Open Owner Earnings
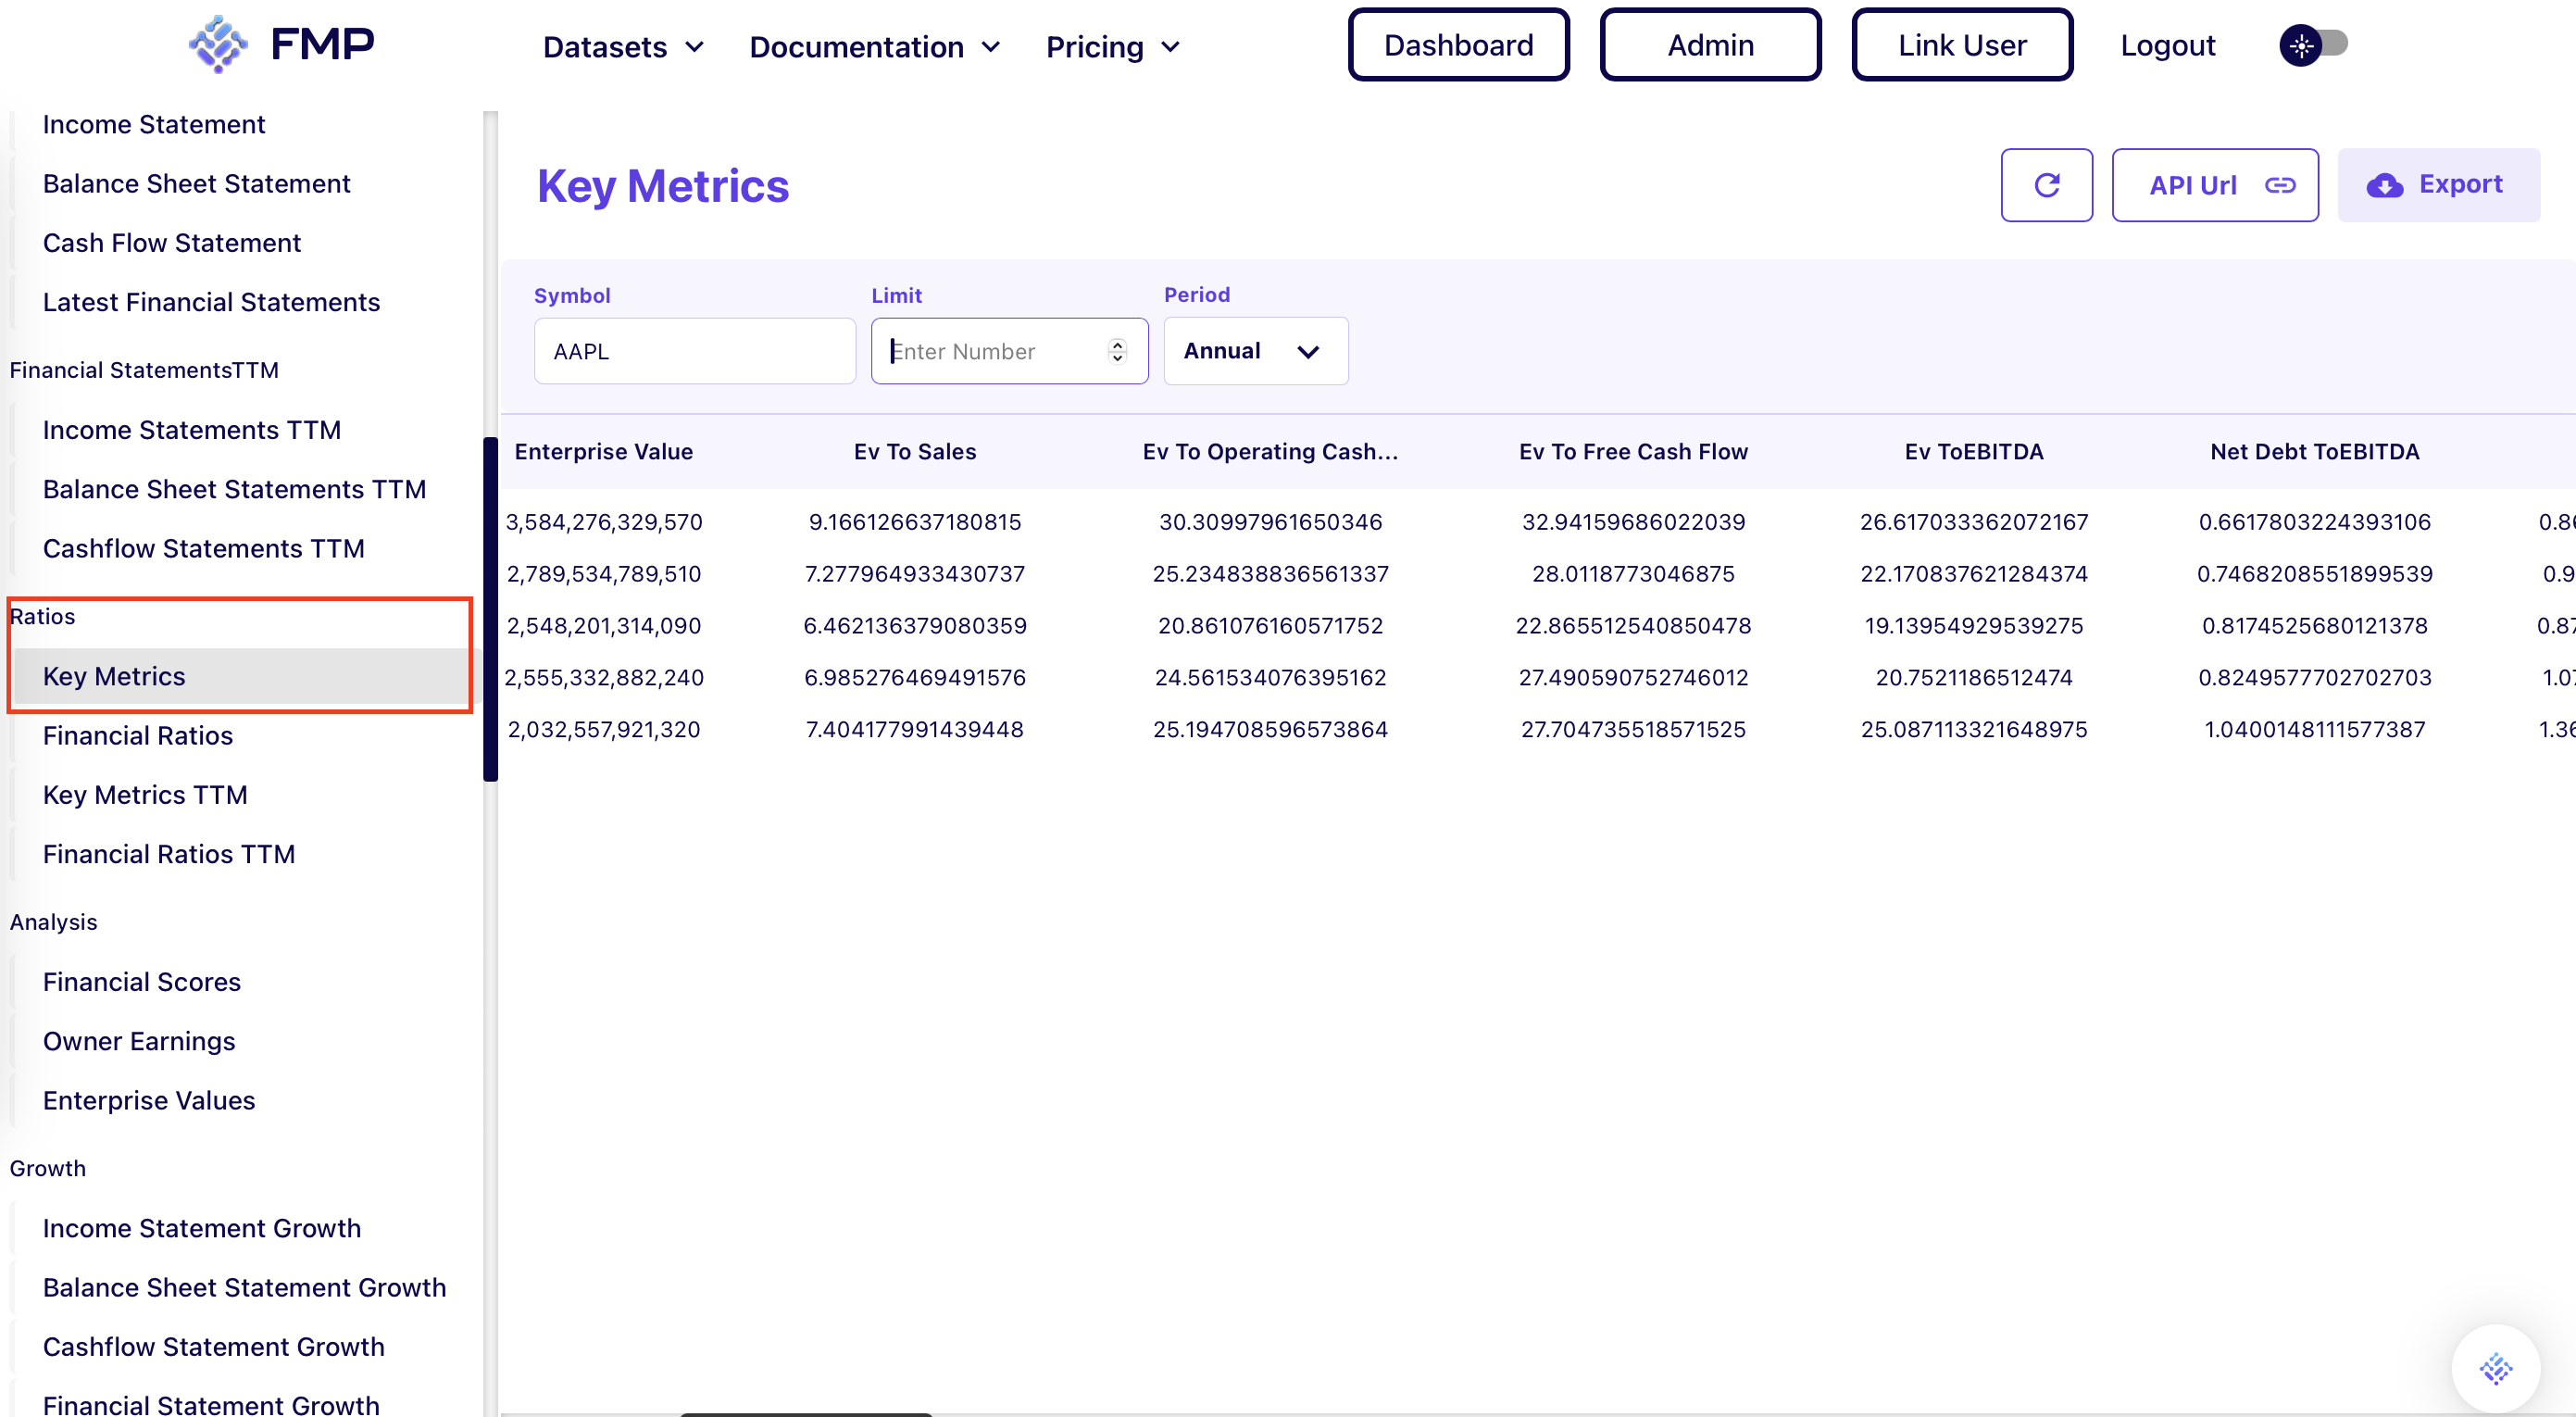 (x=139, y=1041)
